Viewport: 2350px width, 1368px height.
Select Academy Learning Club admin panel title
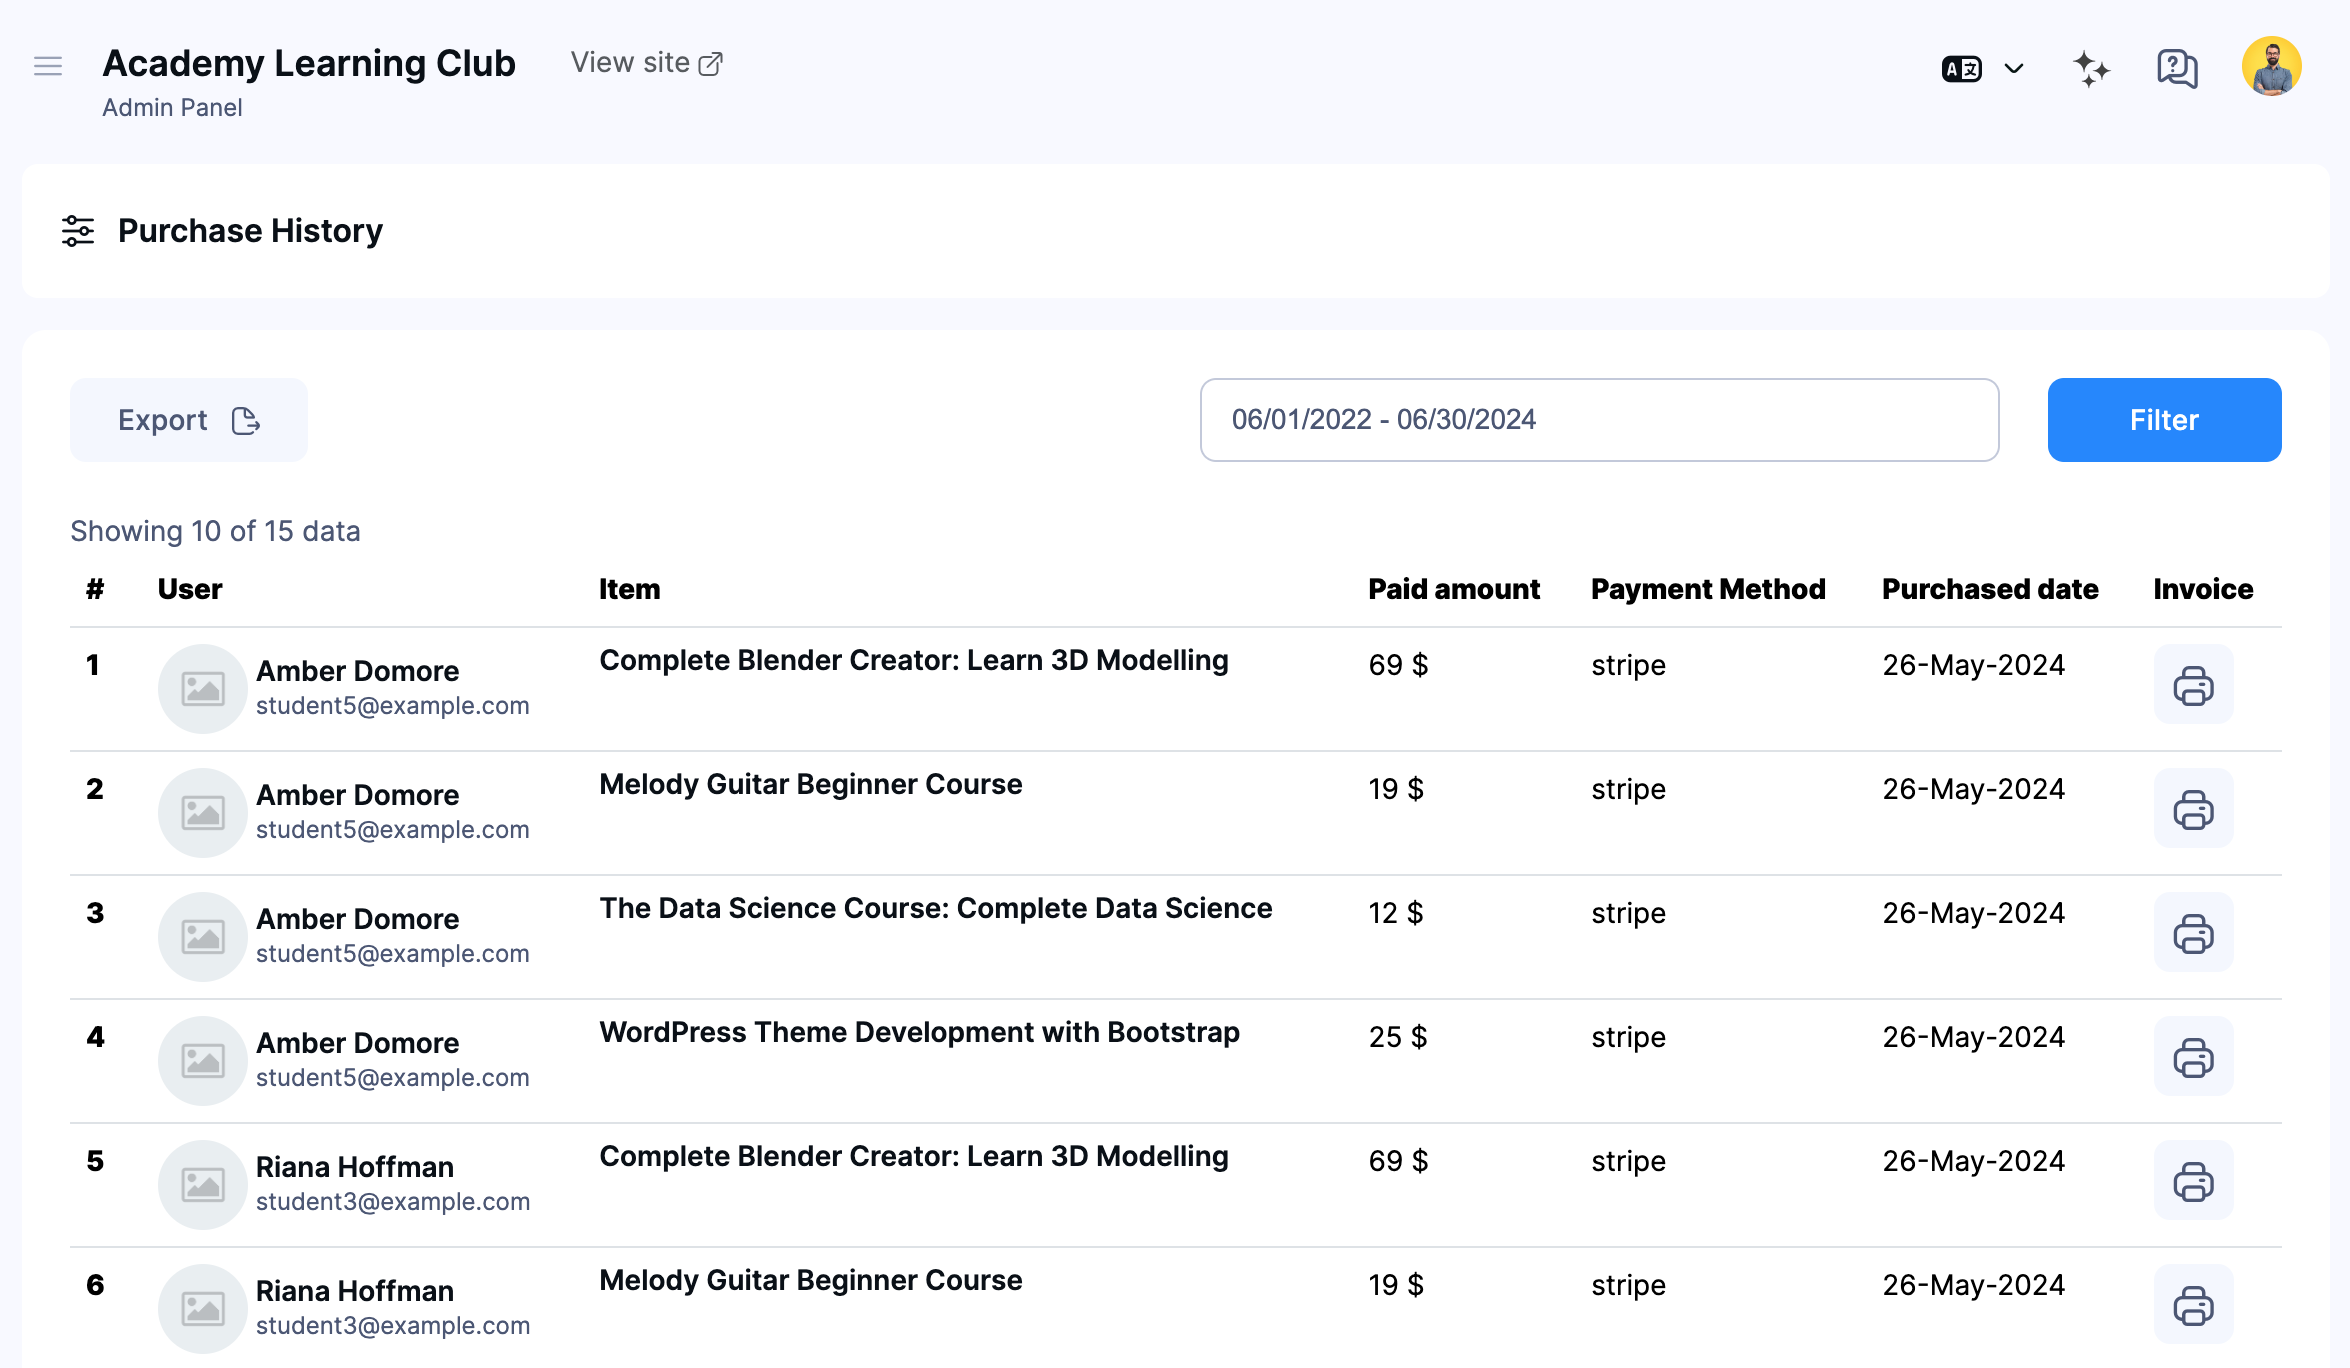click(x=309, y=63)
